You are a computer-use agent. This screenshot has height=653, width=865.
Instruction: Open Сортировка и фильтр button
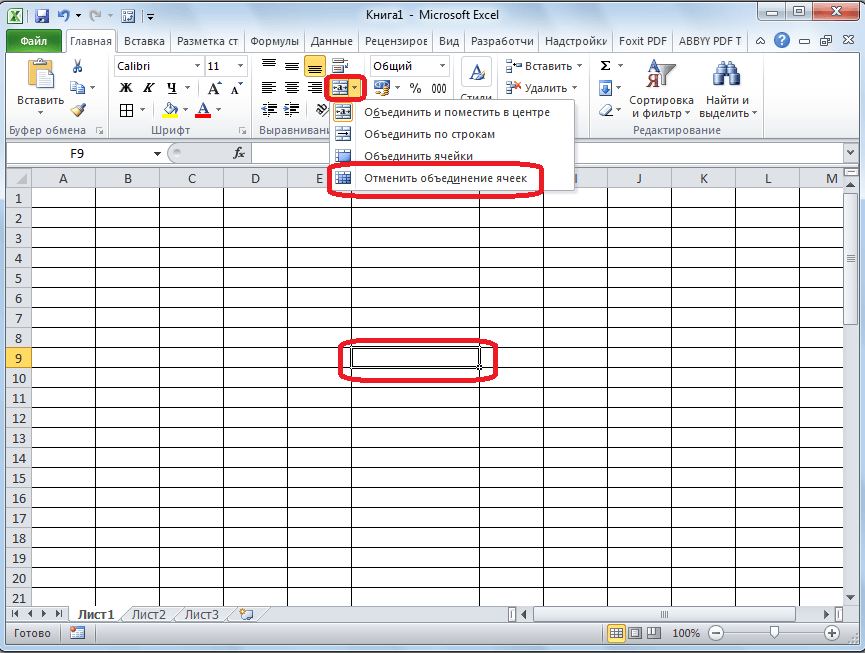tap(661, 90)
